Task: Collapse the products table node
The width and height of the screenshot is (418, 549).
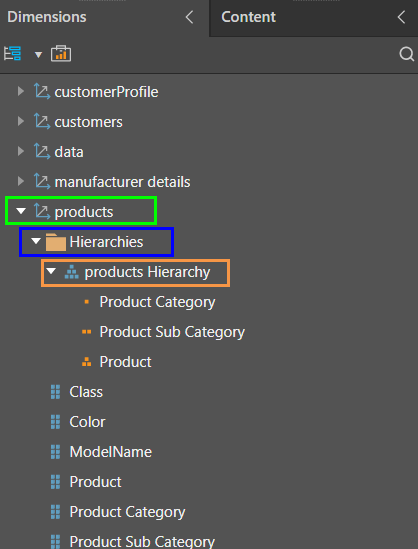Action: click(x=21, y=211)
